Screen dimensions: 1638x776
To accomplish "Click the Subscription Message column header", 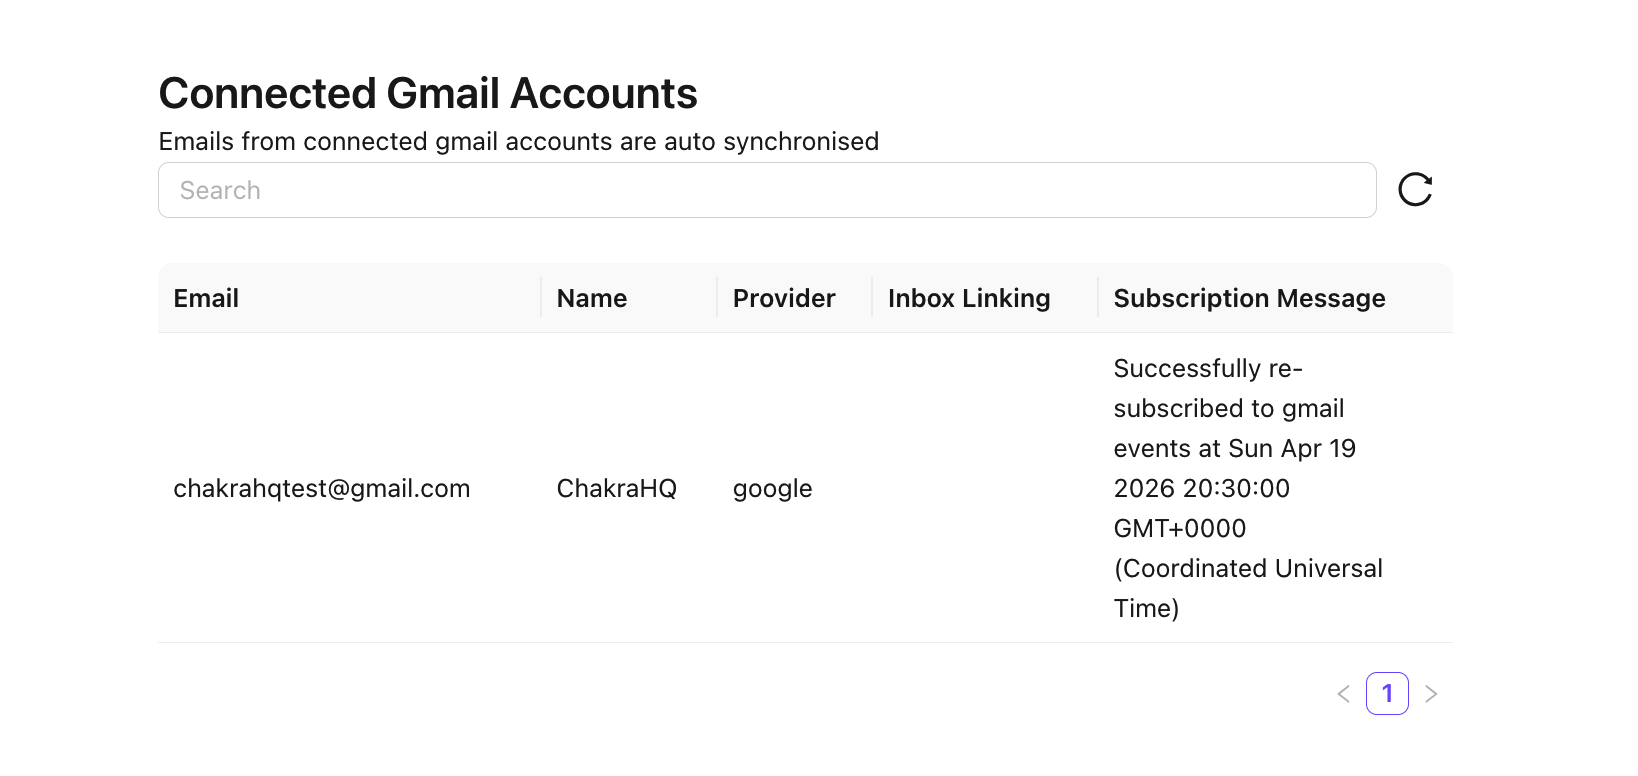I will (1249, 298).
